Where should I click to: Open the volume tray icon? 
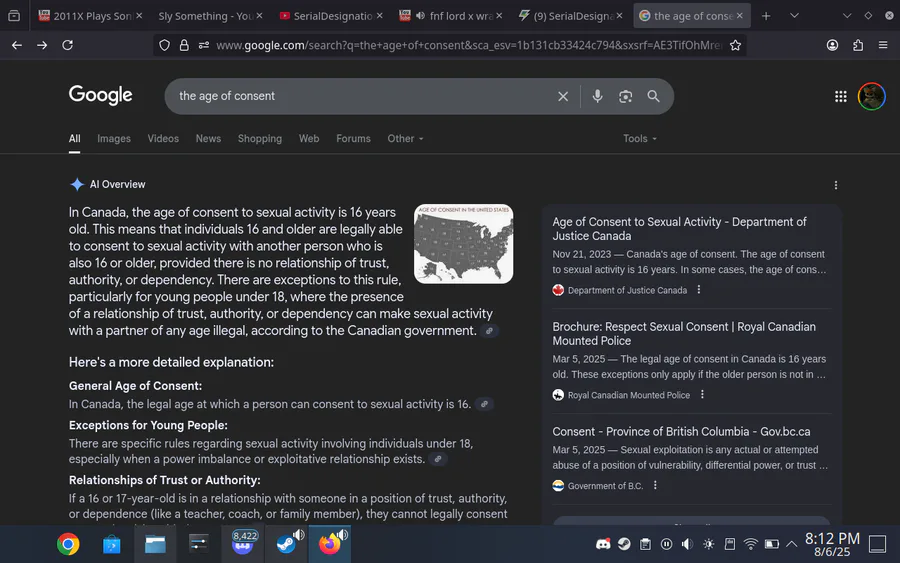click(x=687, y=544)
